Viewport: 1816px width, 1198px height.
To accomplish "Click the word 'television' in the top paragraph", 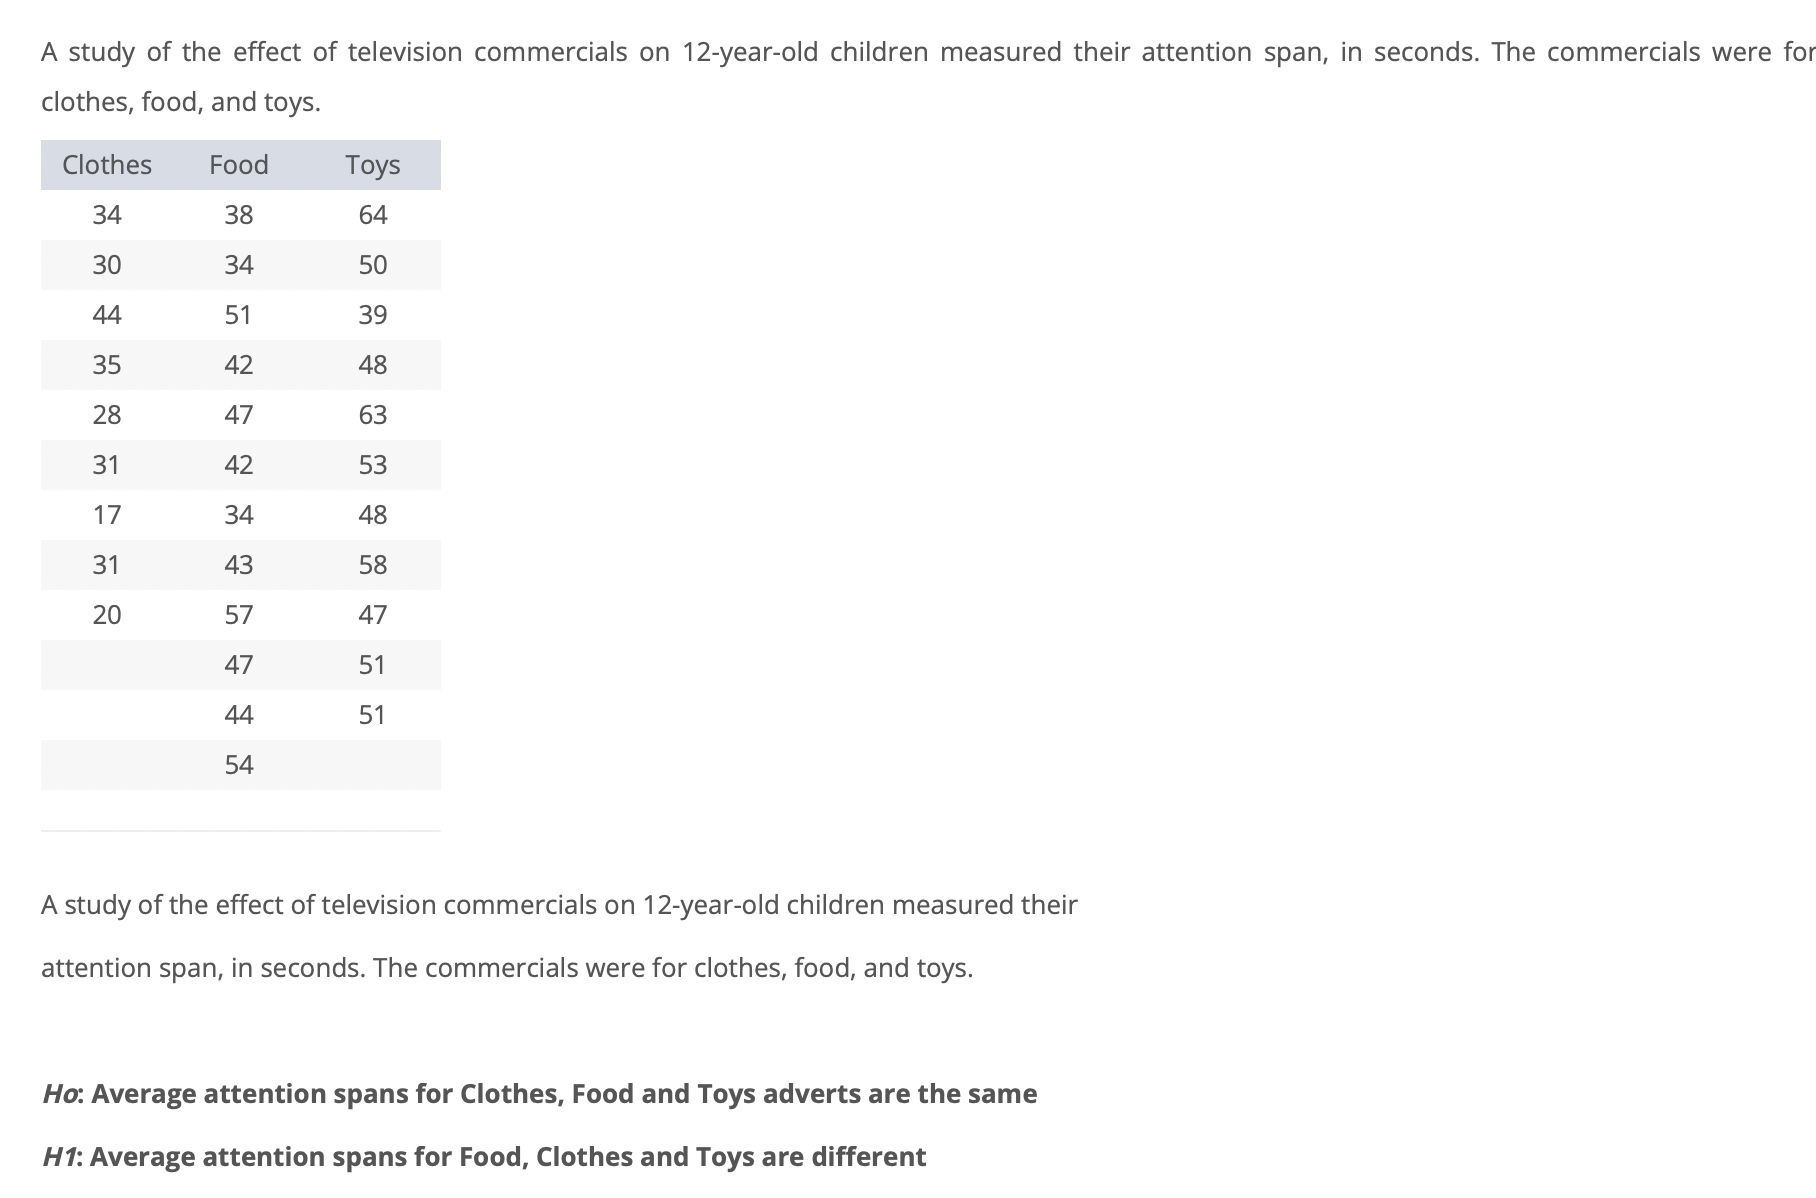I will point(405,52).
